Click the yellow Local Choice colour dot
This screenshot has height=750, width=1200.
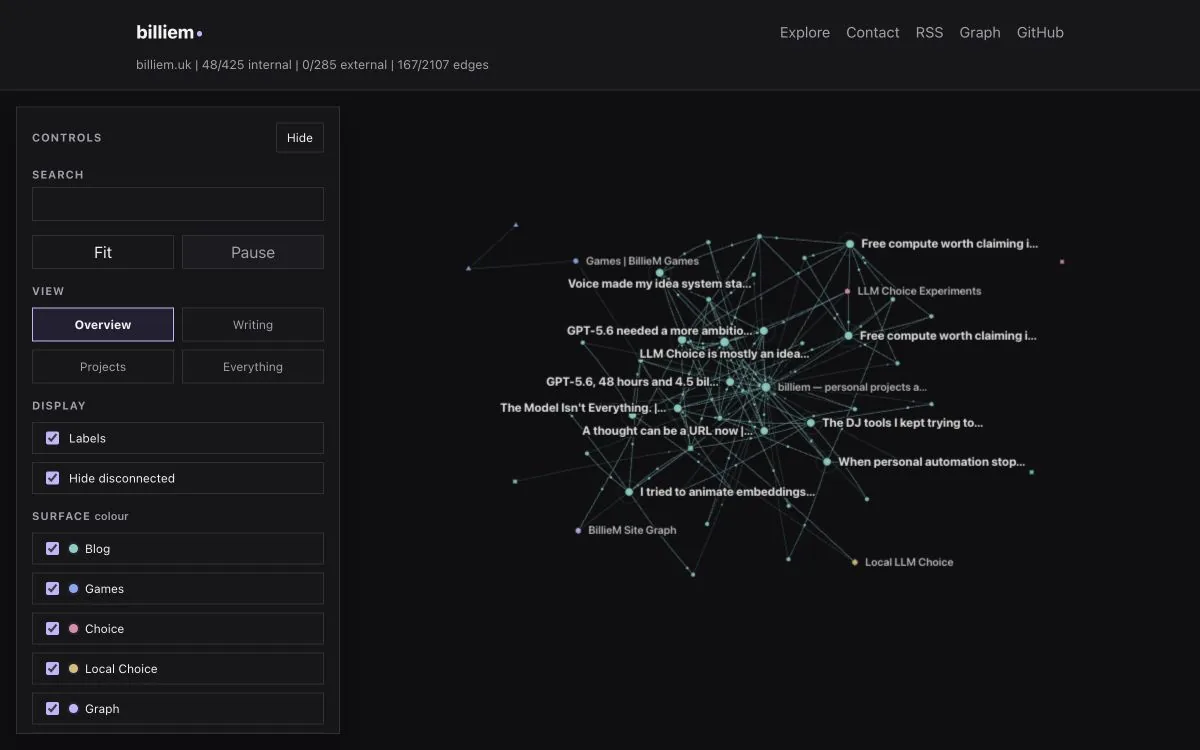[x=73, y=669]
